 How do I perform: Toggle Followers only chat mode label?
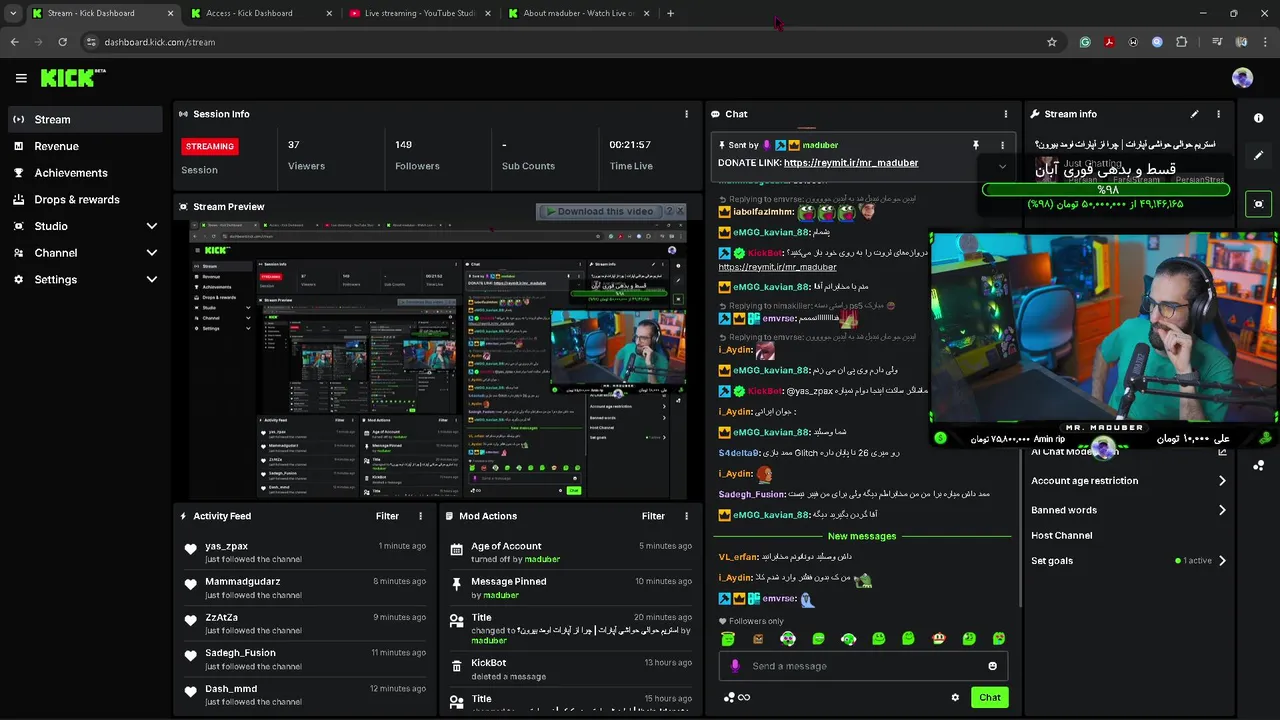(x=750, y=621)
